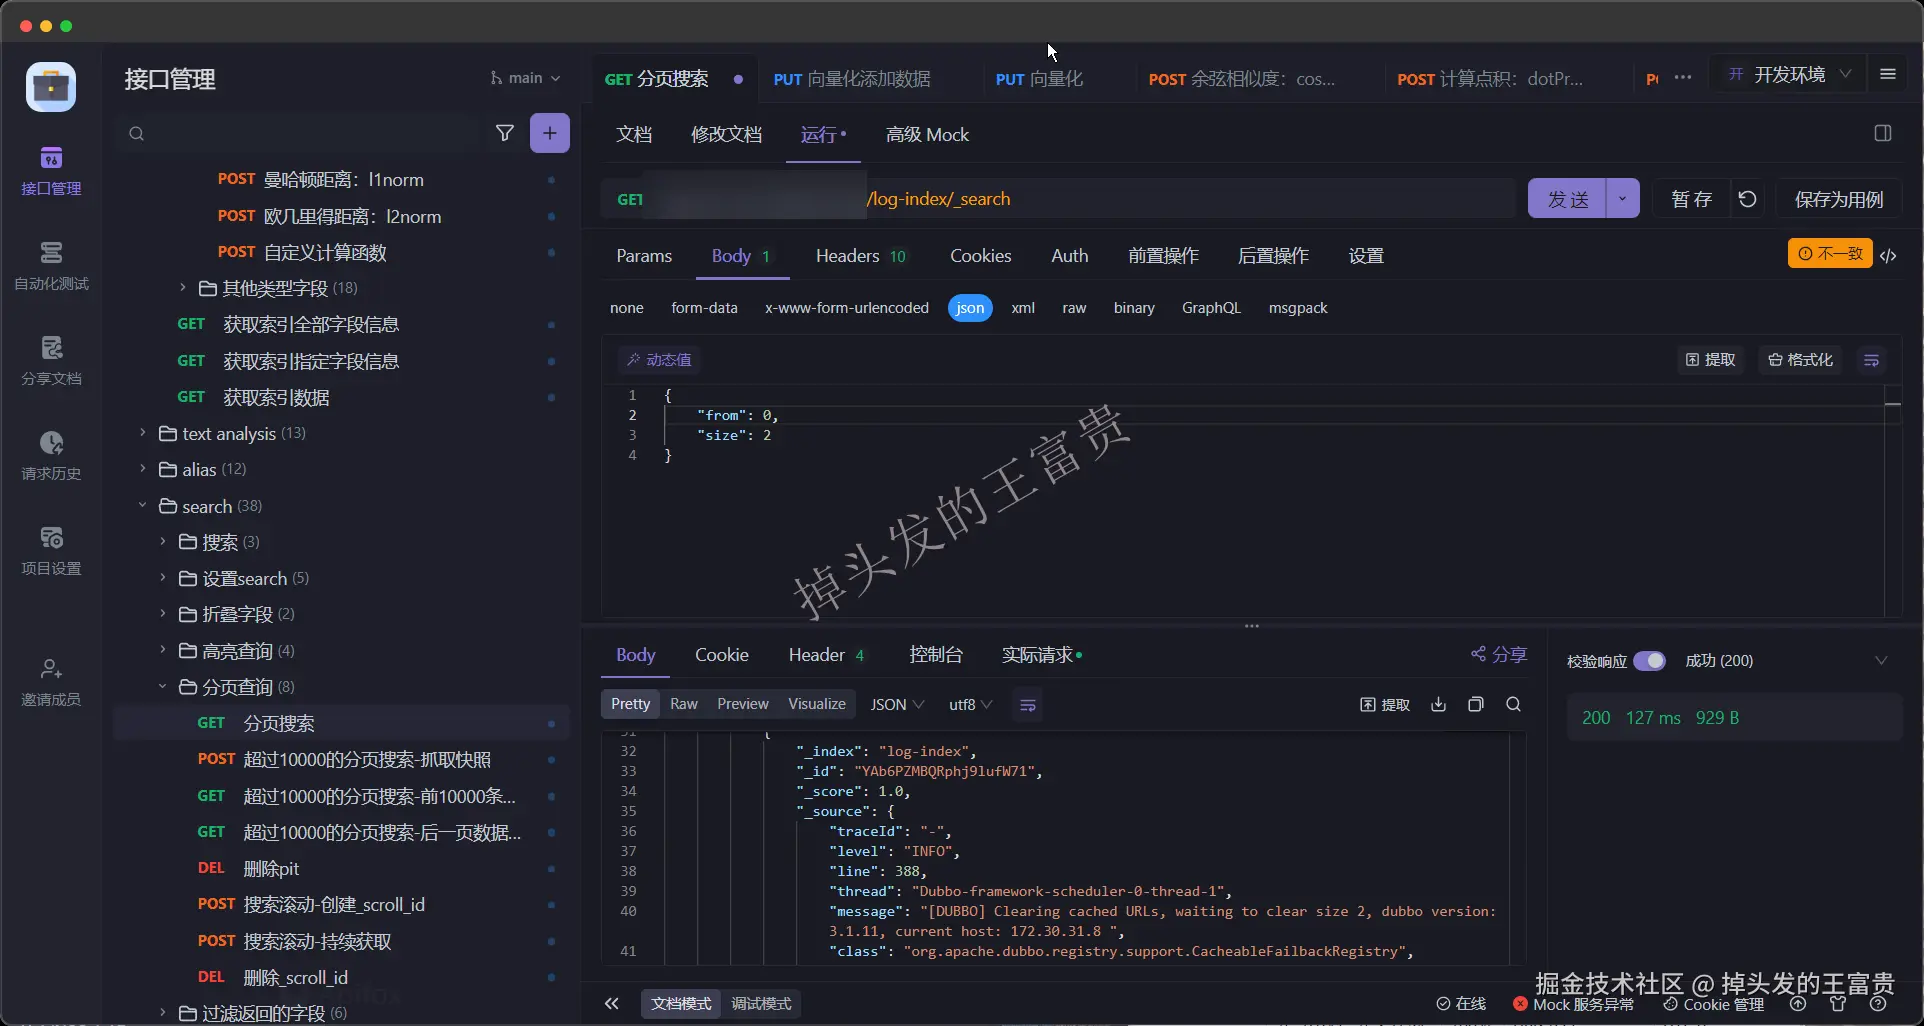Click the 提取 button in response toolbar

click(1385, 704)
